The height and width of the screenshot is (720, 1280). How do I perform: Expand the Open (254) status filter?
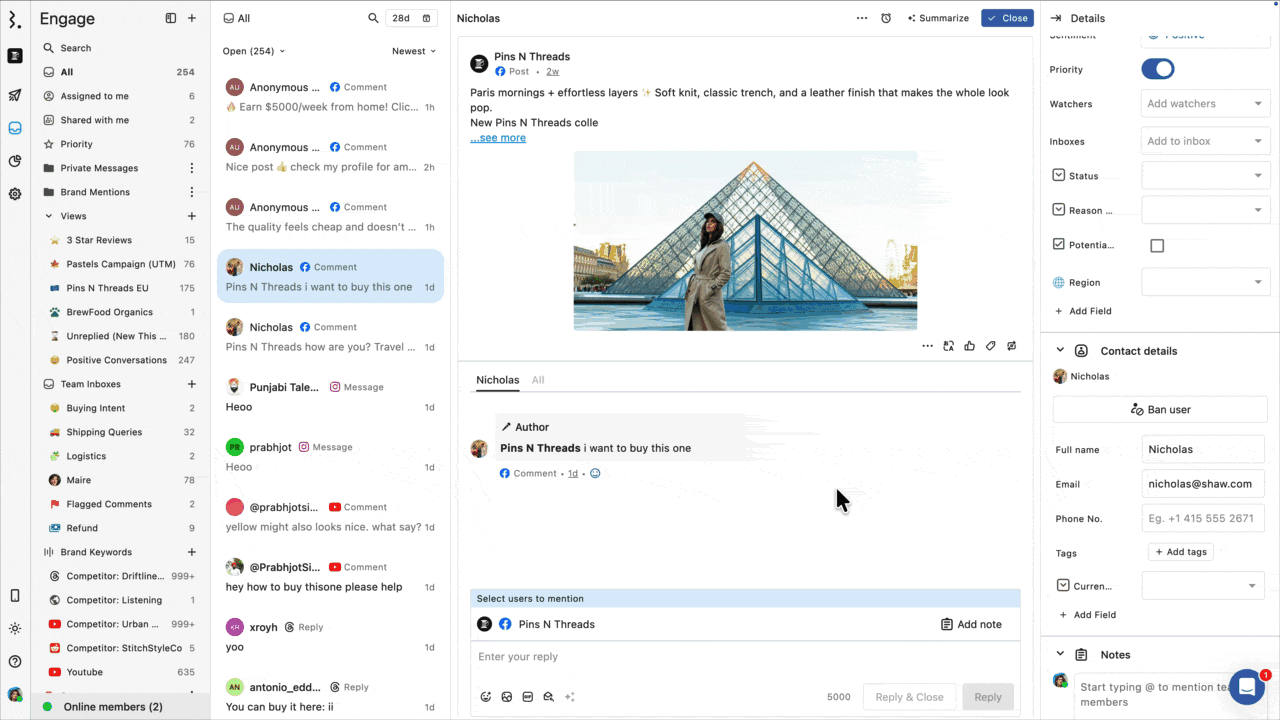tap(254, 51)
